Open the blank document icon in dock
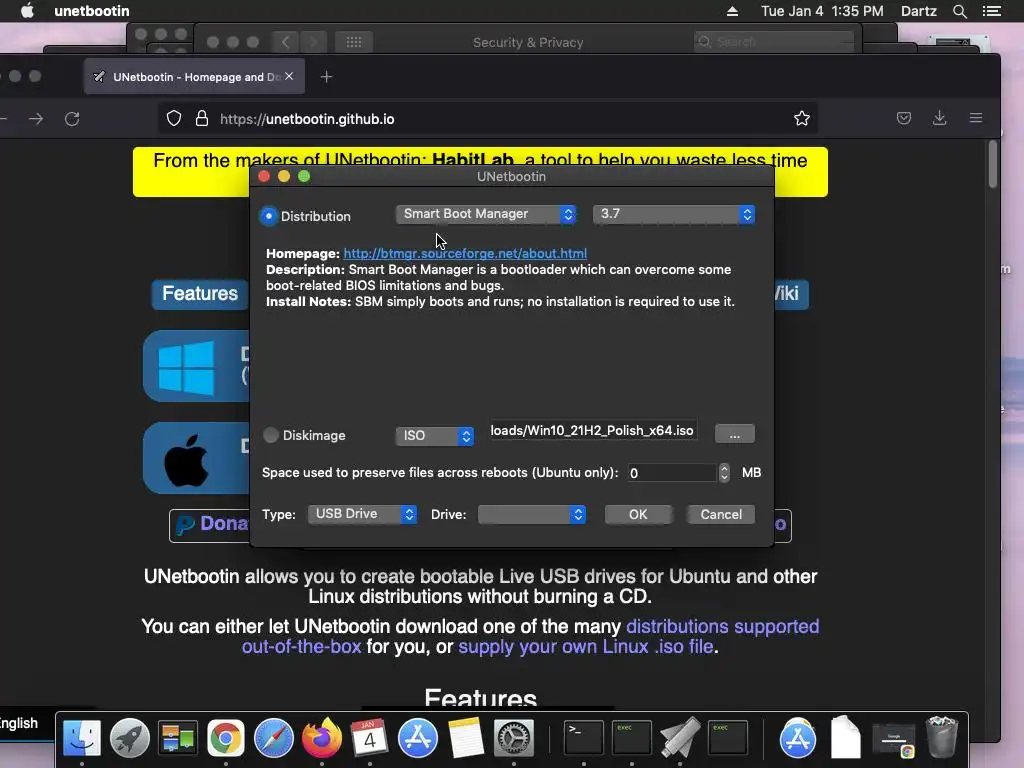 846,738
